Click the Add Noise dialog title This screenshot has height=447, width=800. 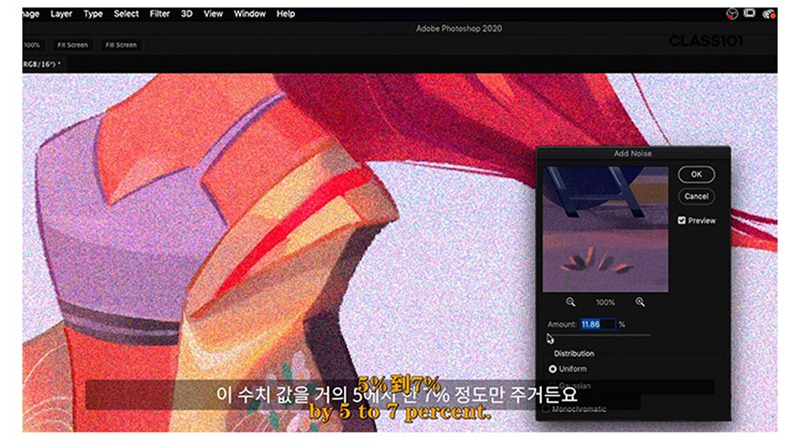click(x=633, y=153)
